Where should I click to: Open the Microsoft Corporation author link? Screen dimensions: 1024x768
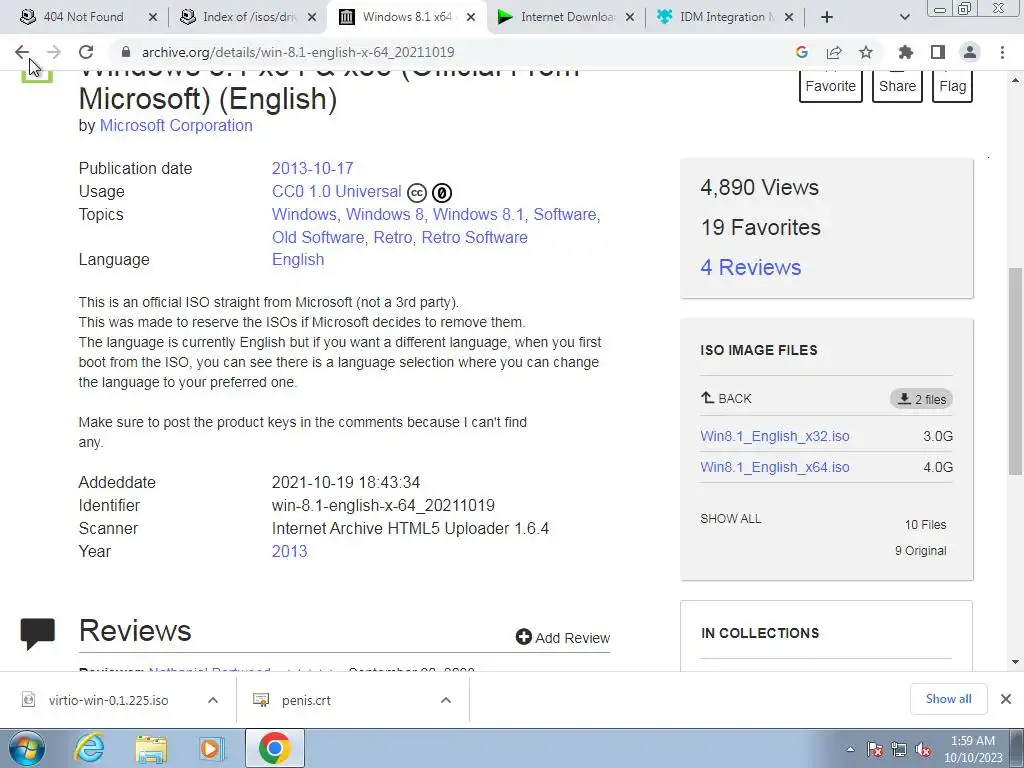(x=176, y=125)
